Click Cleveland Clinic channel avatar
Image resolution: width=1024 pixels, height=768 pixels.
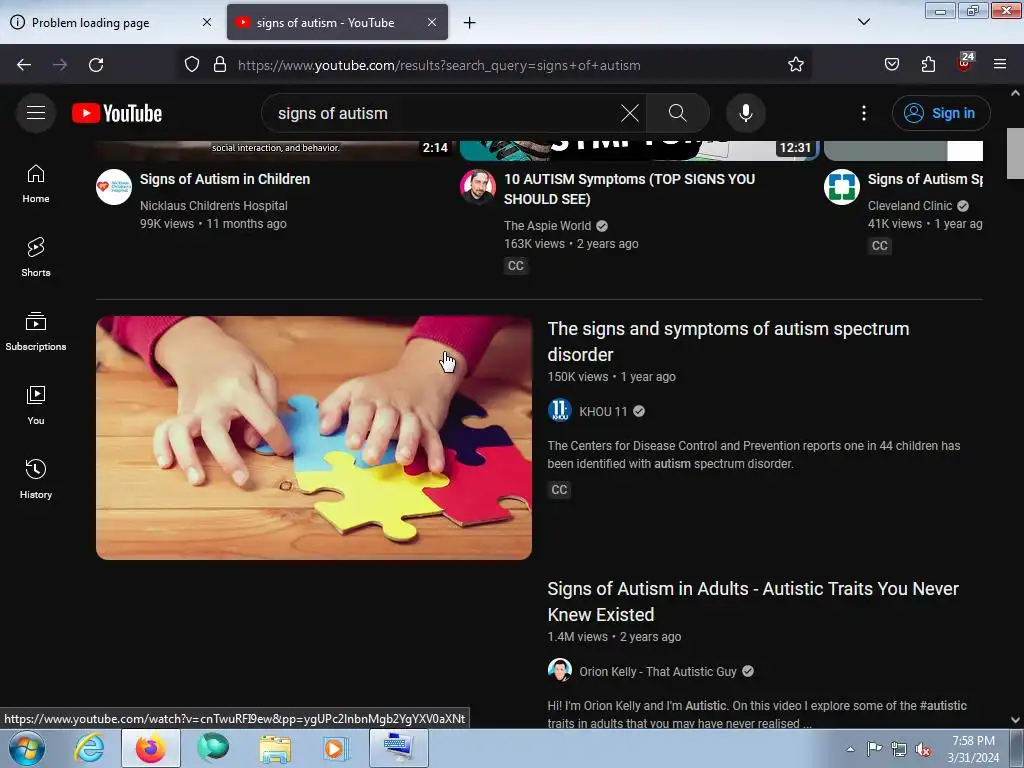click(842, 187)
